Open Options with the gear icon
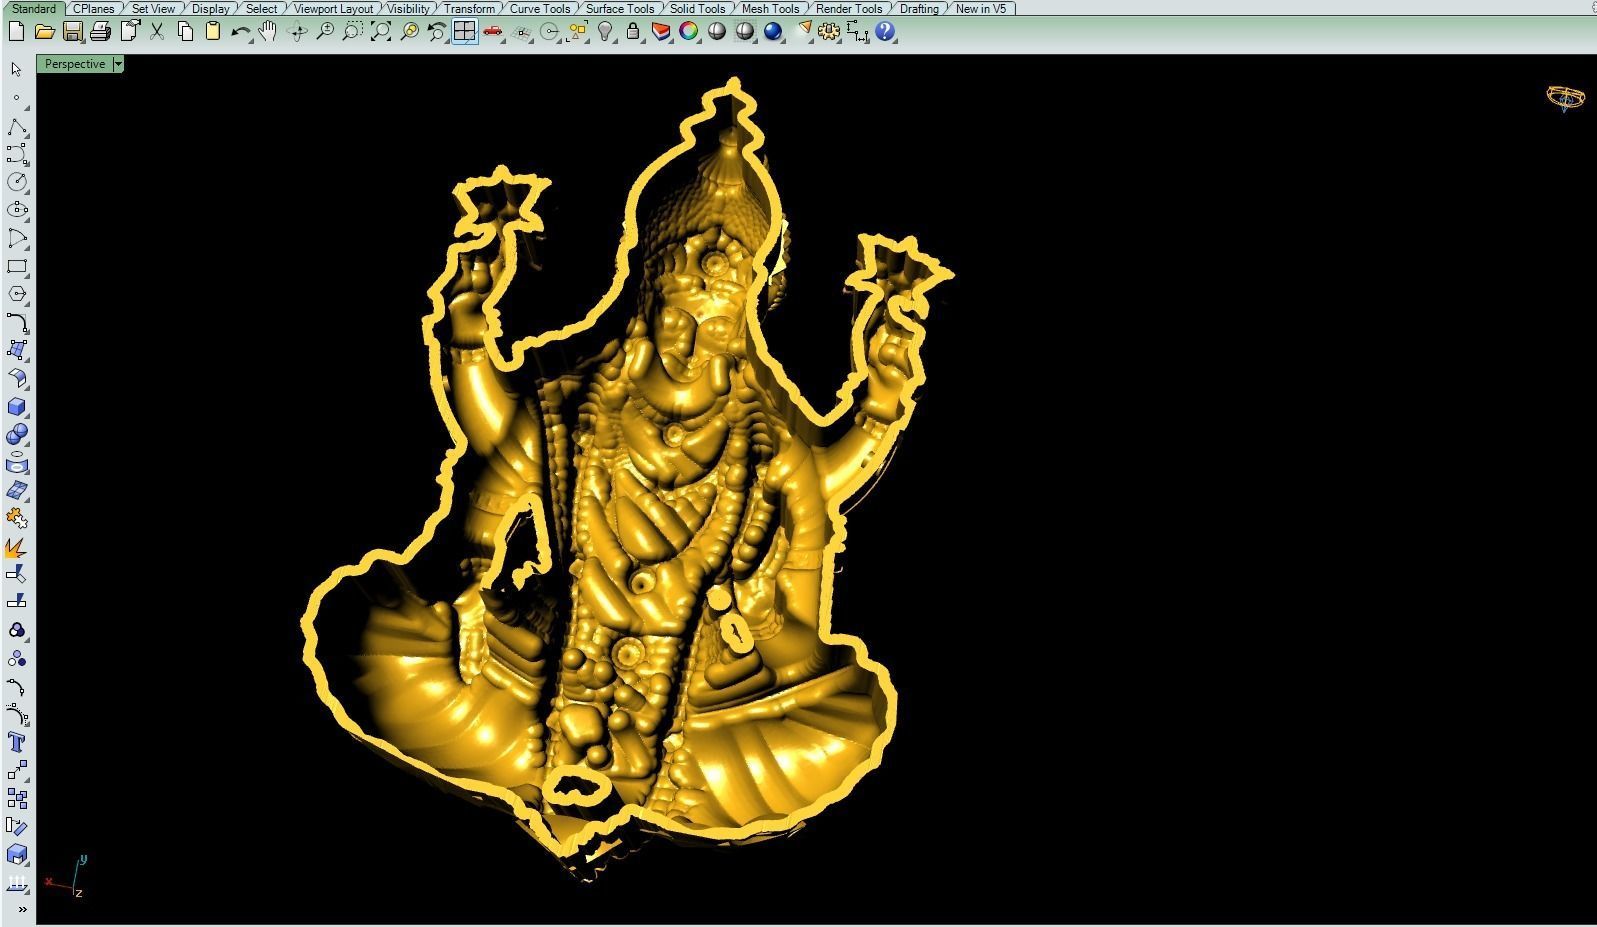This screenshot has height=927, width=1597. [x=829, y=32]
